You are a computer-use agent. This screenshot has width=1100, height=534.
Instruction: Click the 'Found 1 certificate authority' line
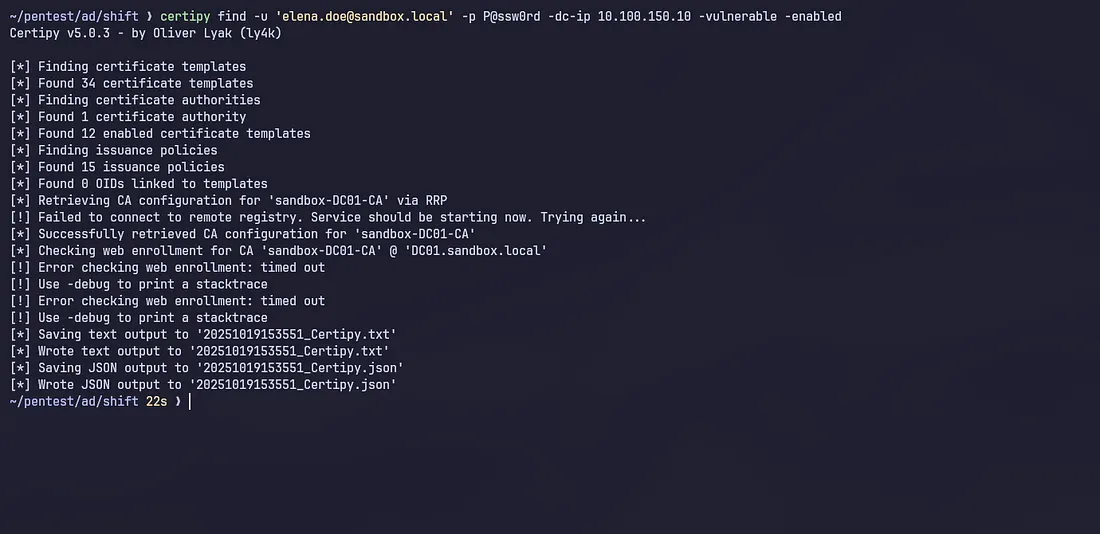point(141,117)
